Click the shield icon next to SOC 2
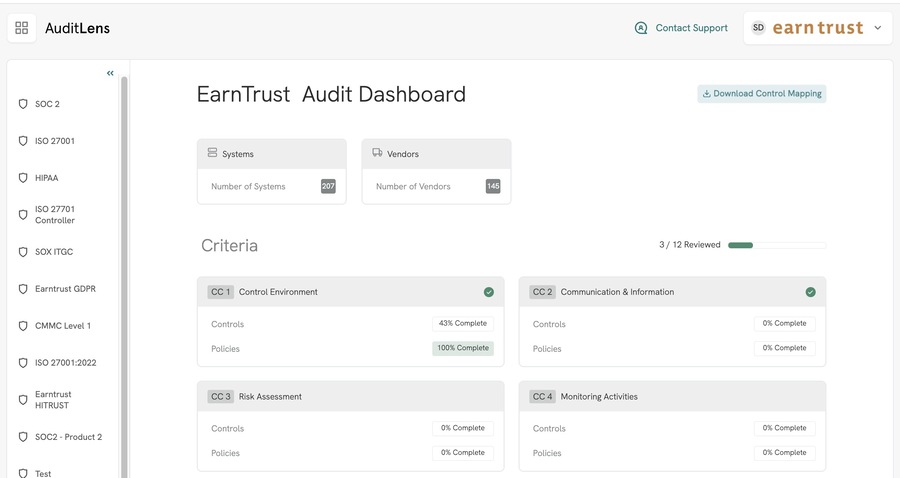The height and width of the screenshot is (478, 900). coord(23,104)
